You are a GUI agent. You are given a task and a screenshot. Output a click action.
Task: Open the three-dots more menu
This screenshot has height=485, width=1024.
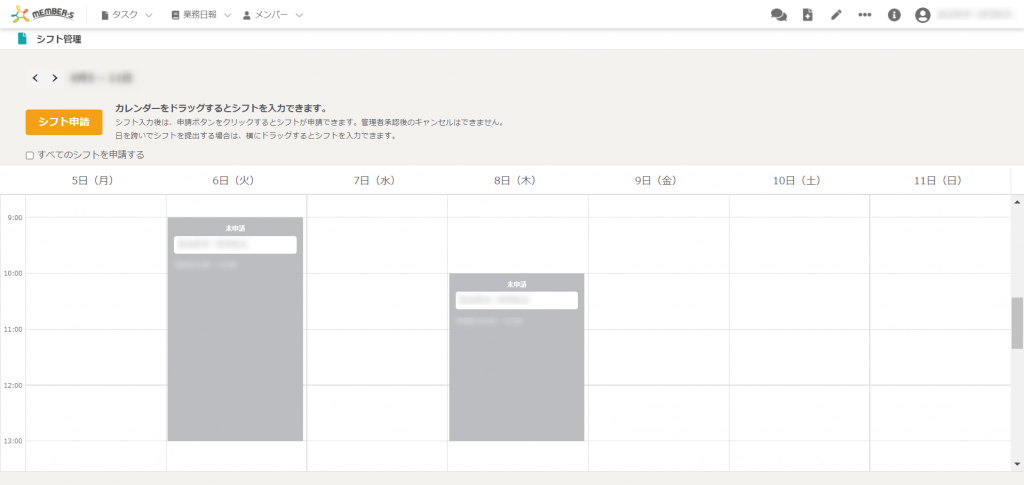865,15
